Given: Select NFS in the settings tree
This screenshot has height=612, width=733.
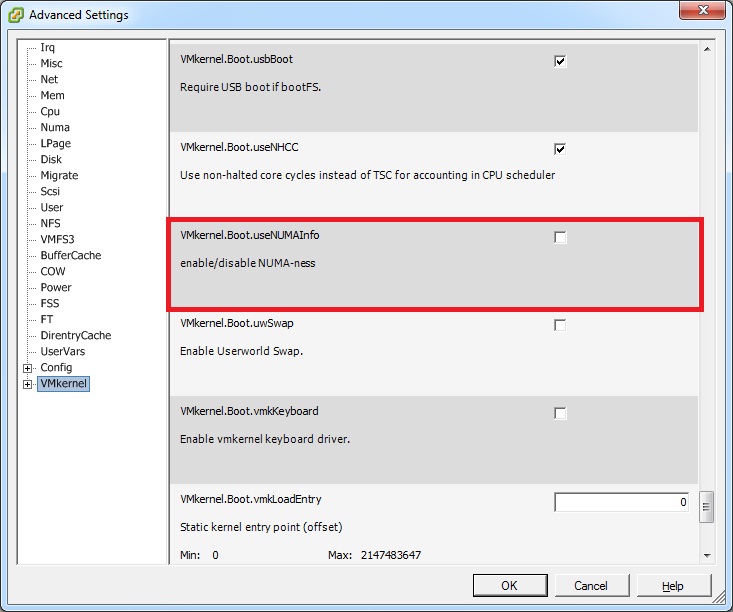Looking at the screenshot, I should click(50, 223).
